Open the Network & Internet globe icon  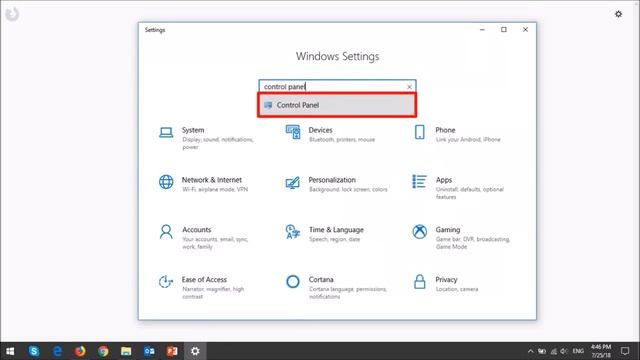tap(166, 182)
